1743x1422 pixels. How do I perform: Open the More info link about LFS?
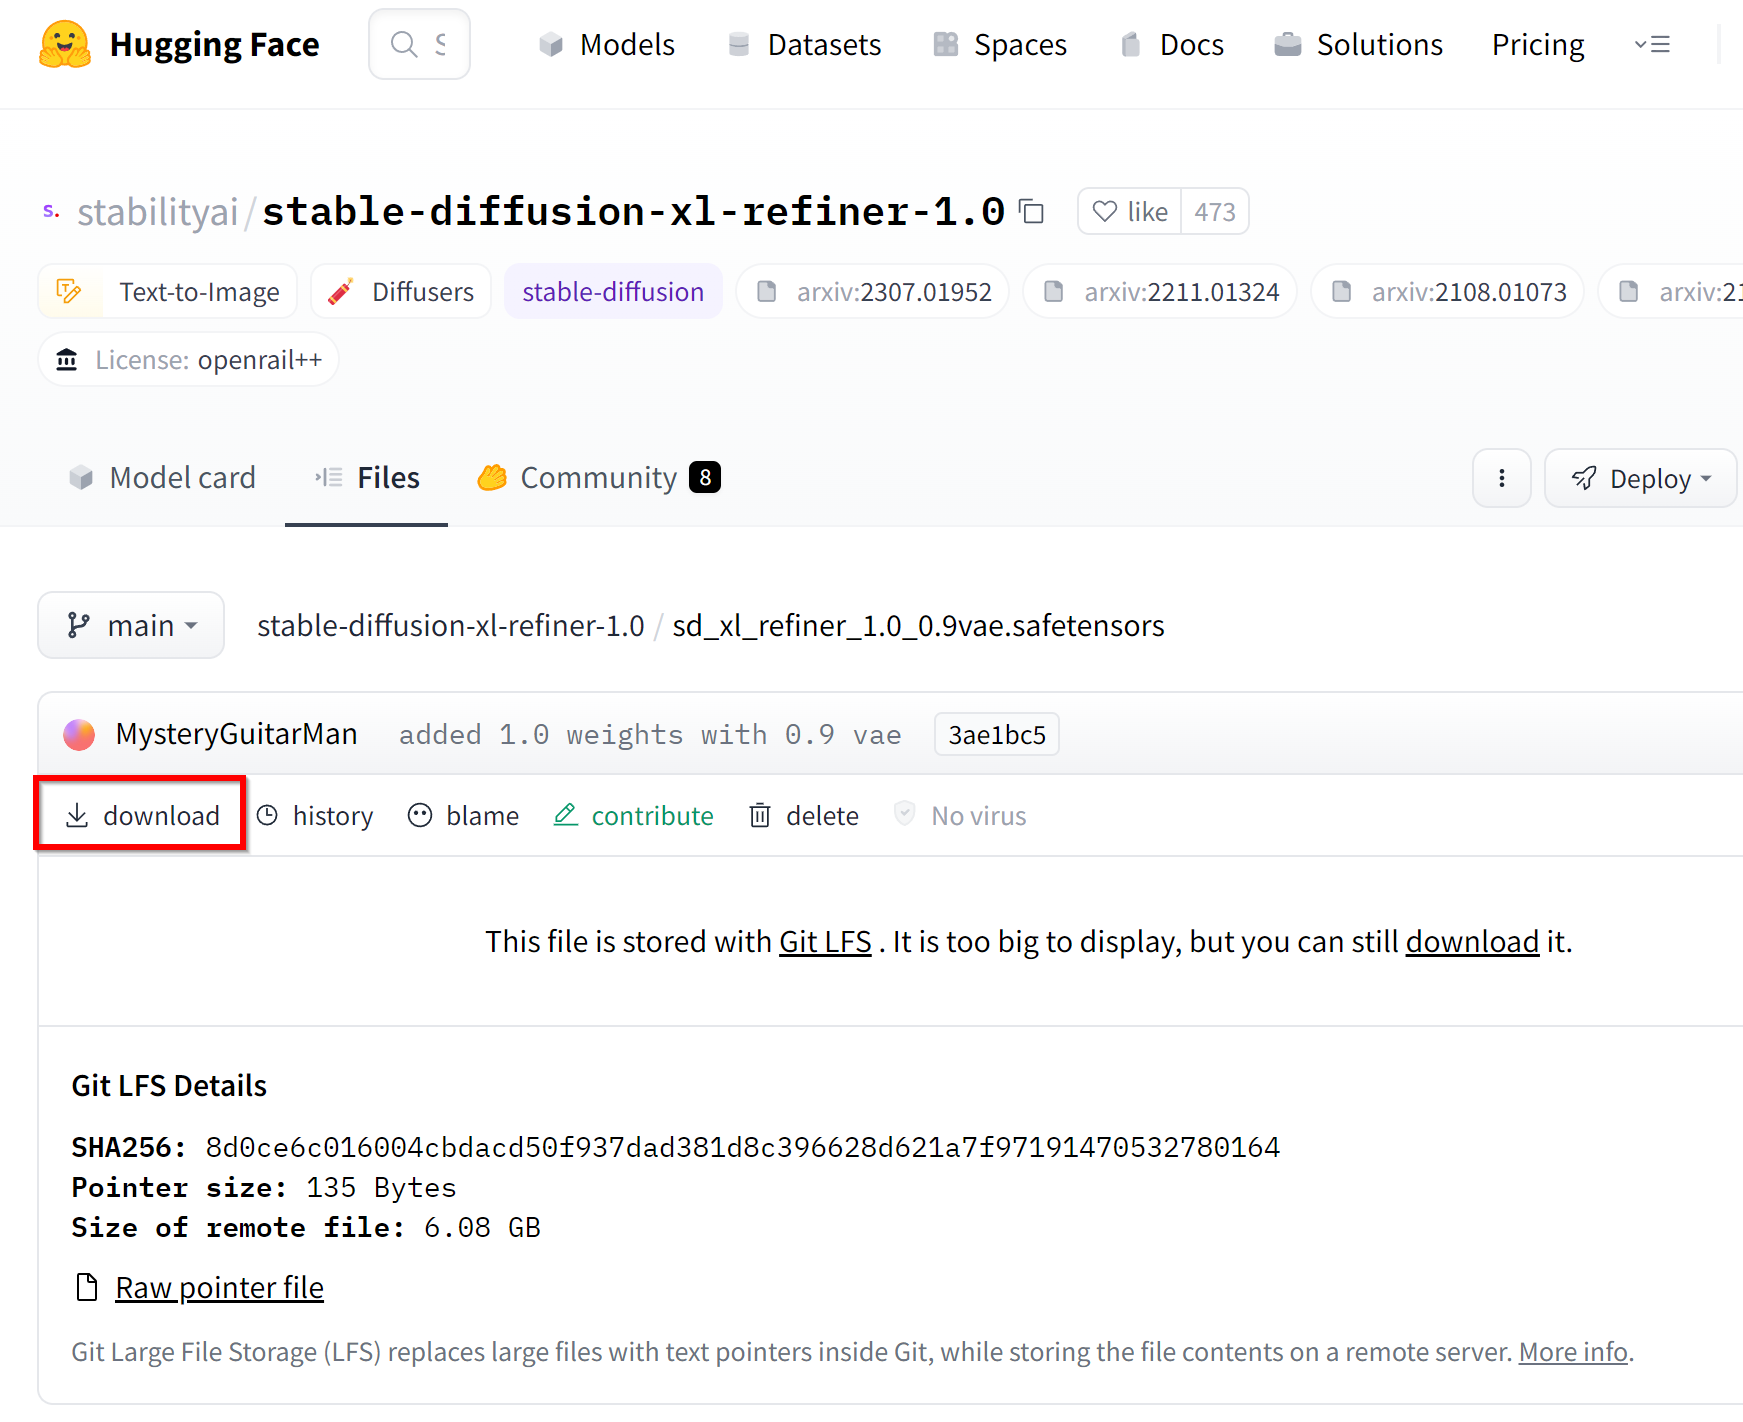pos(1573,1352)
